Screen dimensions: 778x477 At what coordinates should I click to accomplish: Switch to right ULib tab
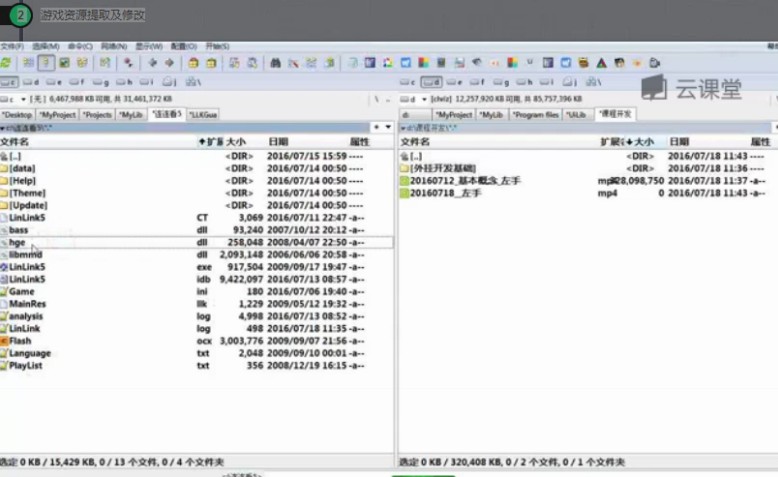click(x=577, y=115)
